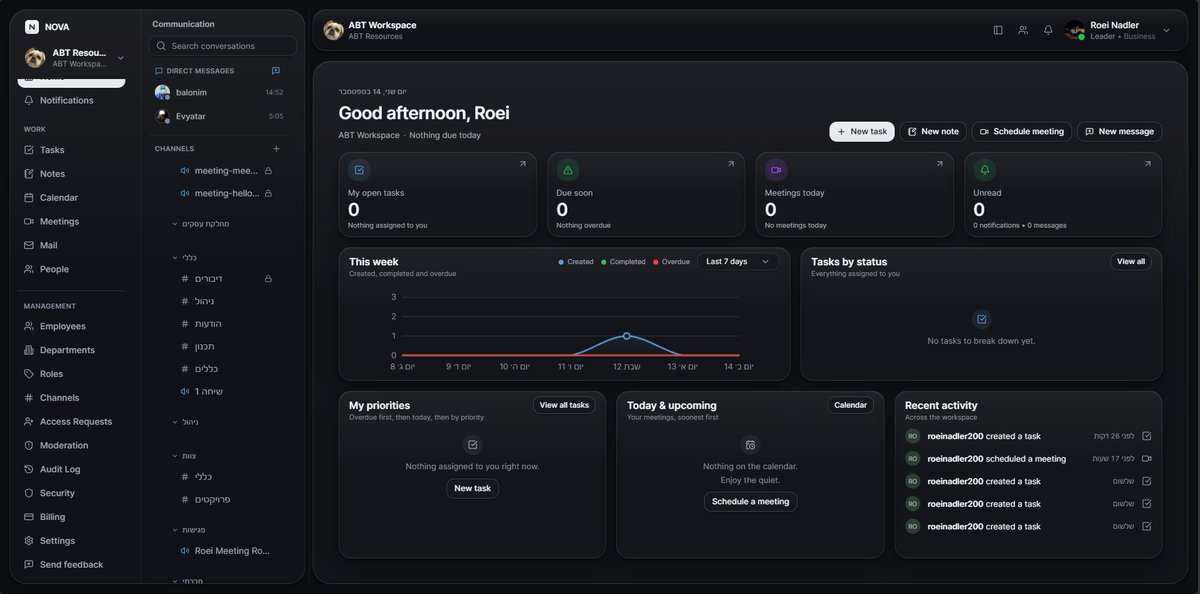The width and height of the screenshot is (1200, 594).
Task: Open the Last 7 days dropdown
Action: click(738, 262)
